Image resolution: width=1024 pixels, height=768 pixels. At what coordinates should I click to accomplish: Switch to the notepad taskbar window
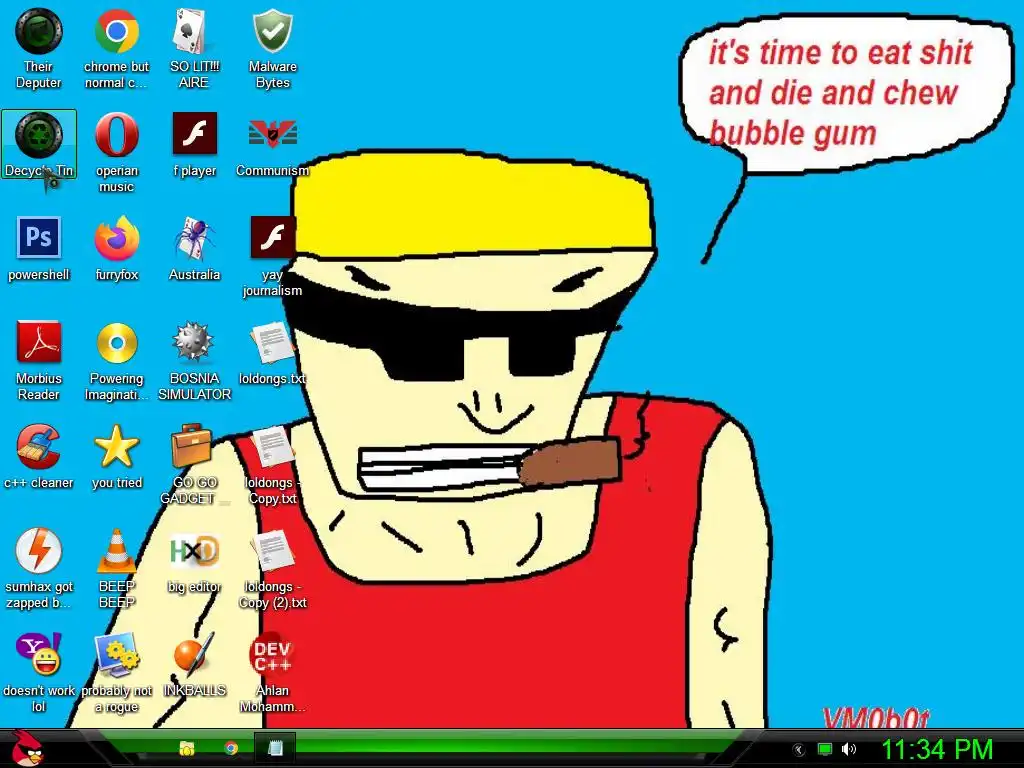click(x=275, y=748)
